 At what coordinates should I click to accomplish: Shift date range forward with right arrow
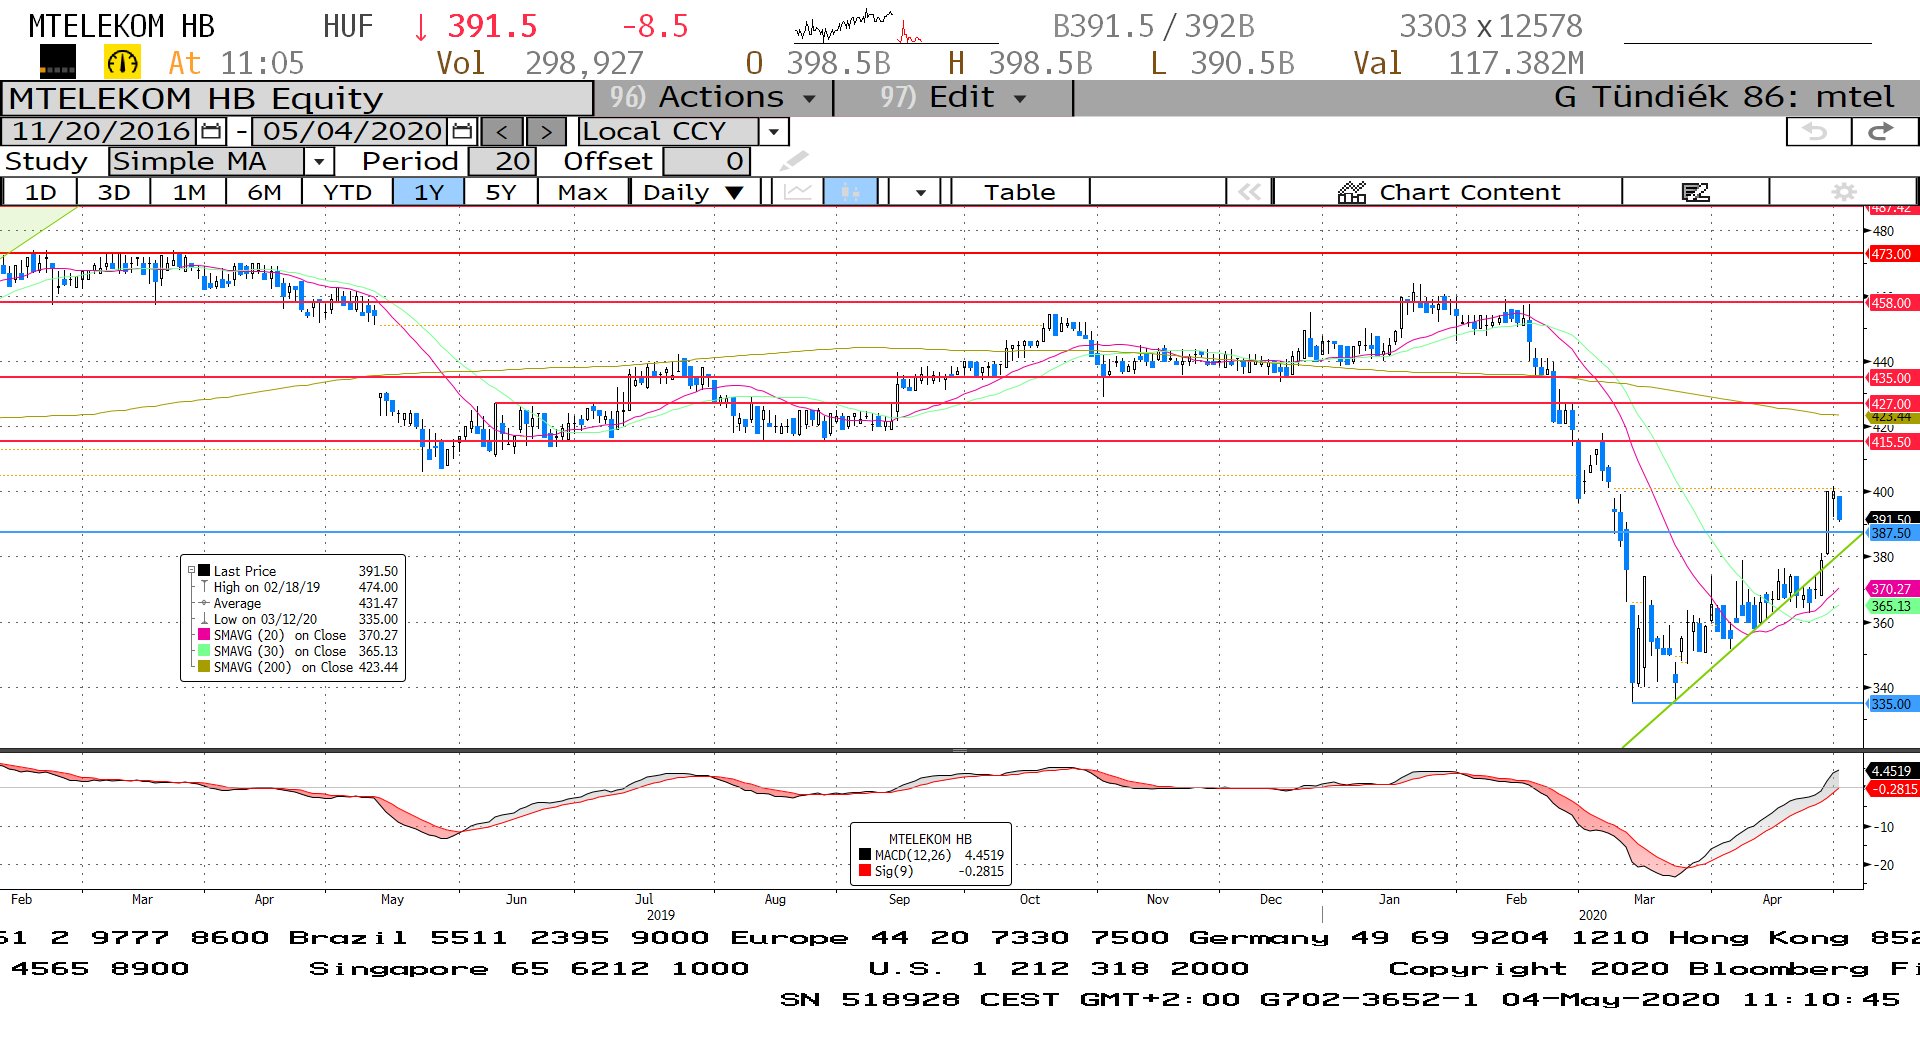pyautogui.click(x=546, y=131)
